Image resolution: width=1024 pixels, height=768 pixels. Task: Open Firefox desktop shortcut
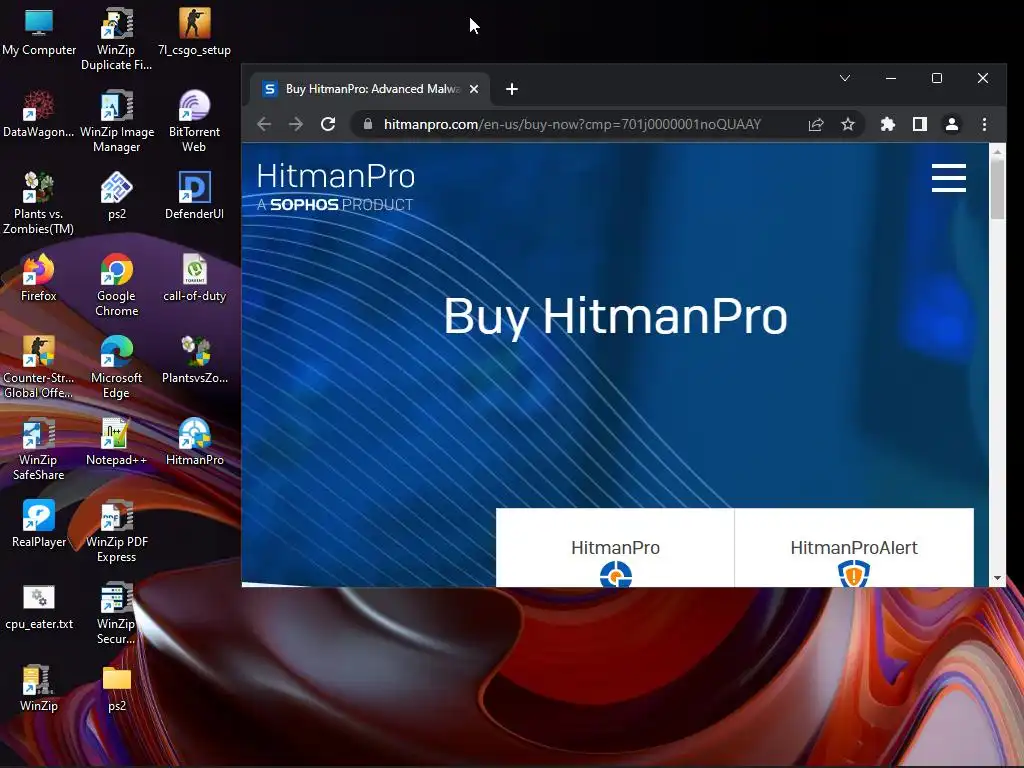point(39,278)
